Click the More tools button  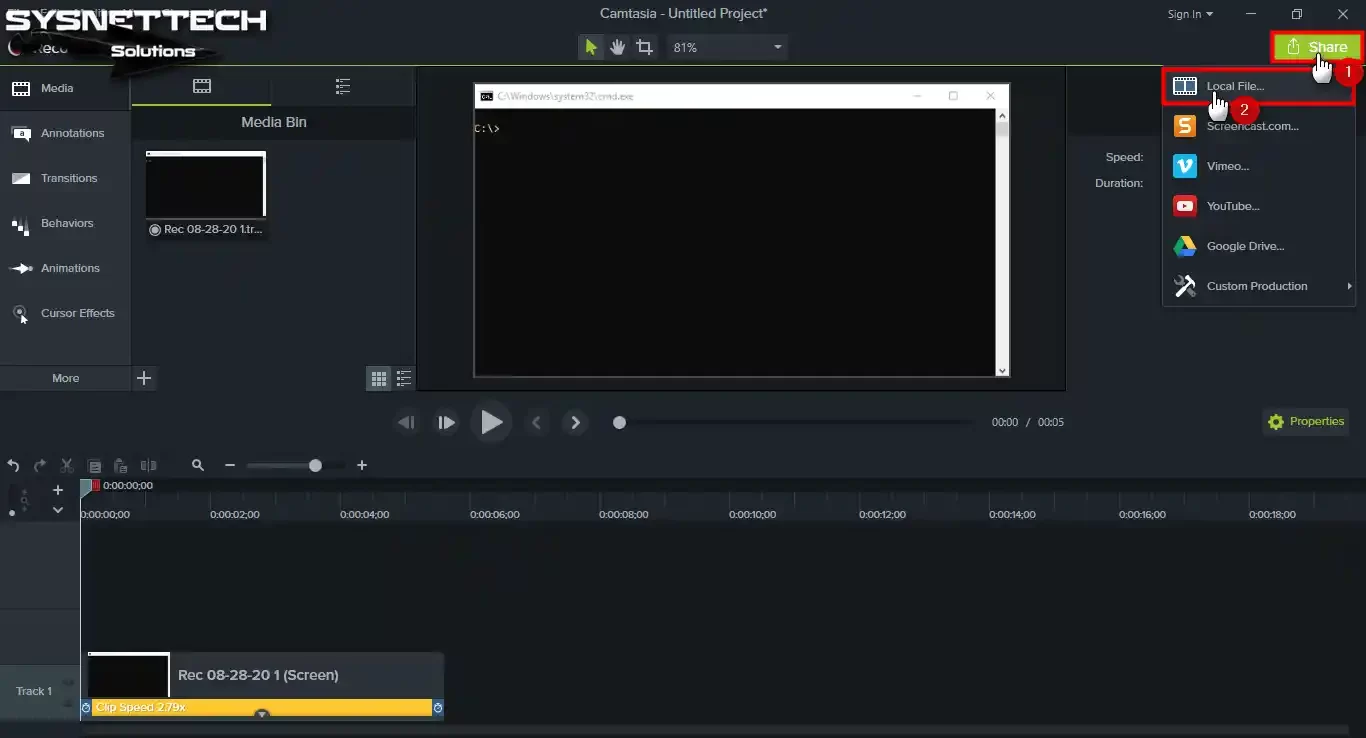tap(65, 378)
